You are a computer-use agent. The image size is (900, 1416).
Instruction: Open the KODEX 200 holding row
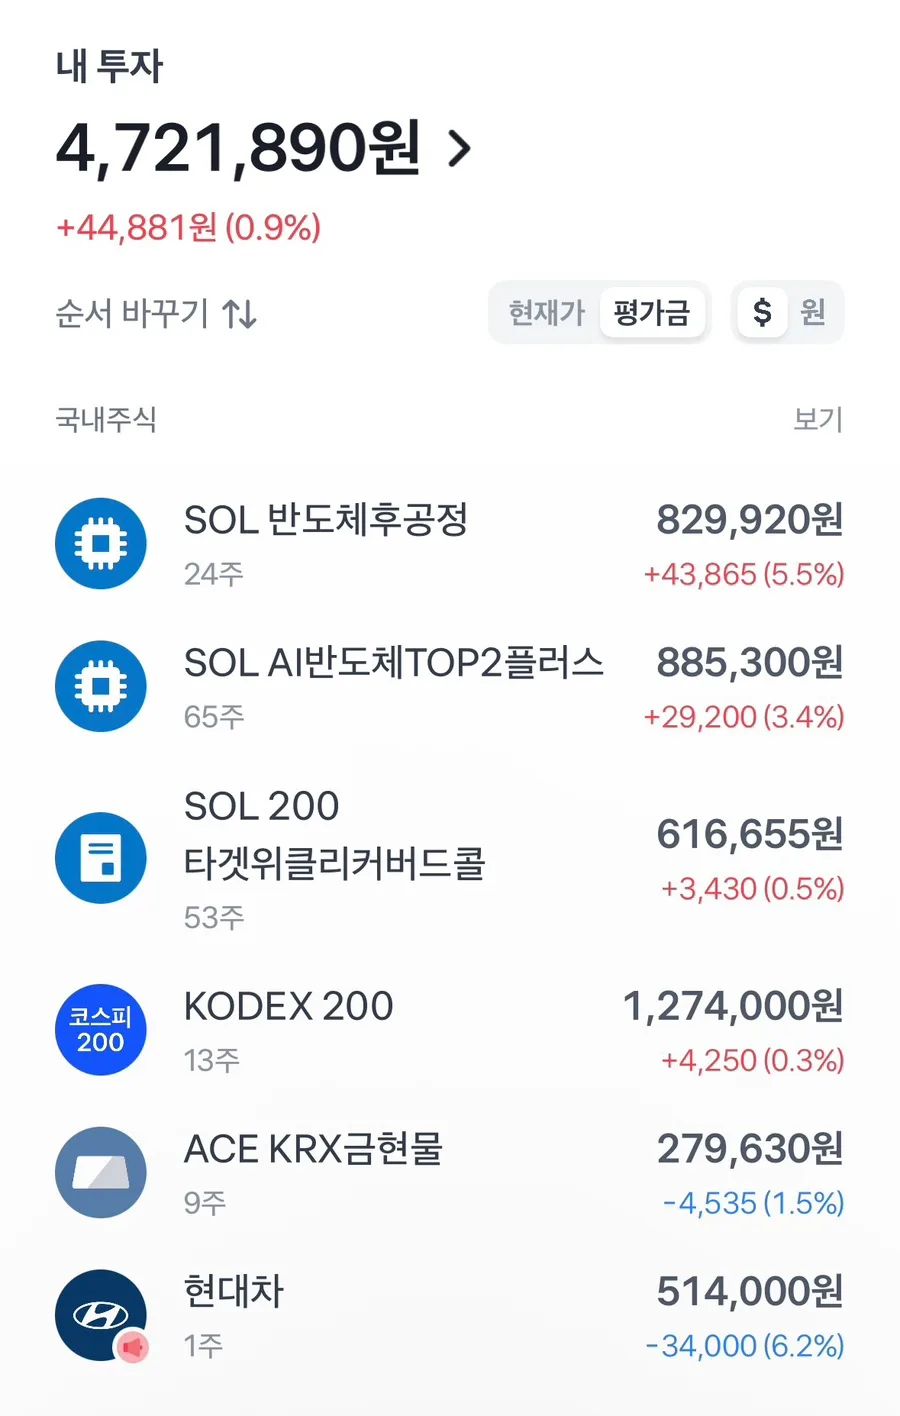[450, 1030]
